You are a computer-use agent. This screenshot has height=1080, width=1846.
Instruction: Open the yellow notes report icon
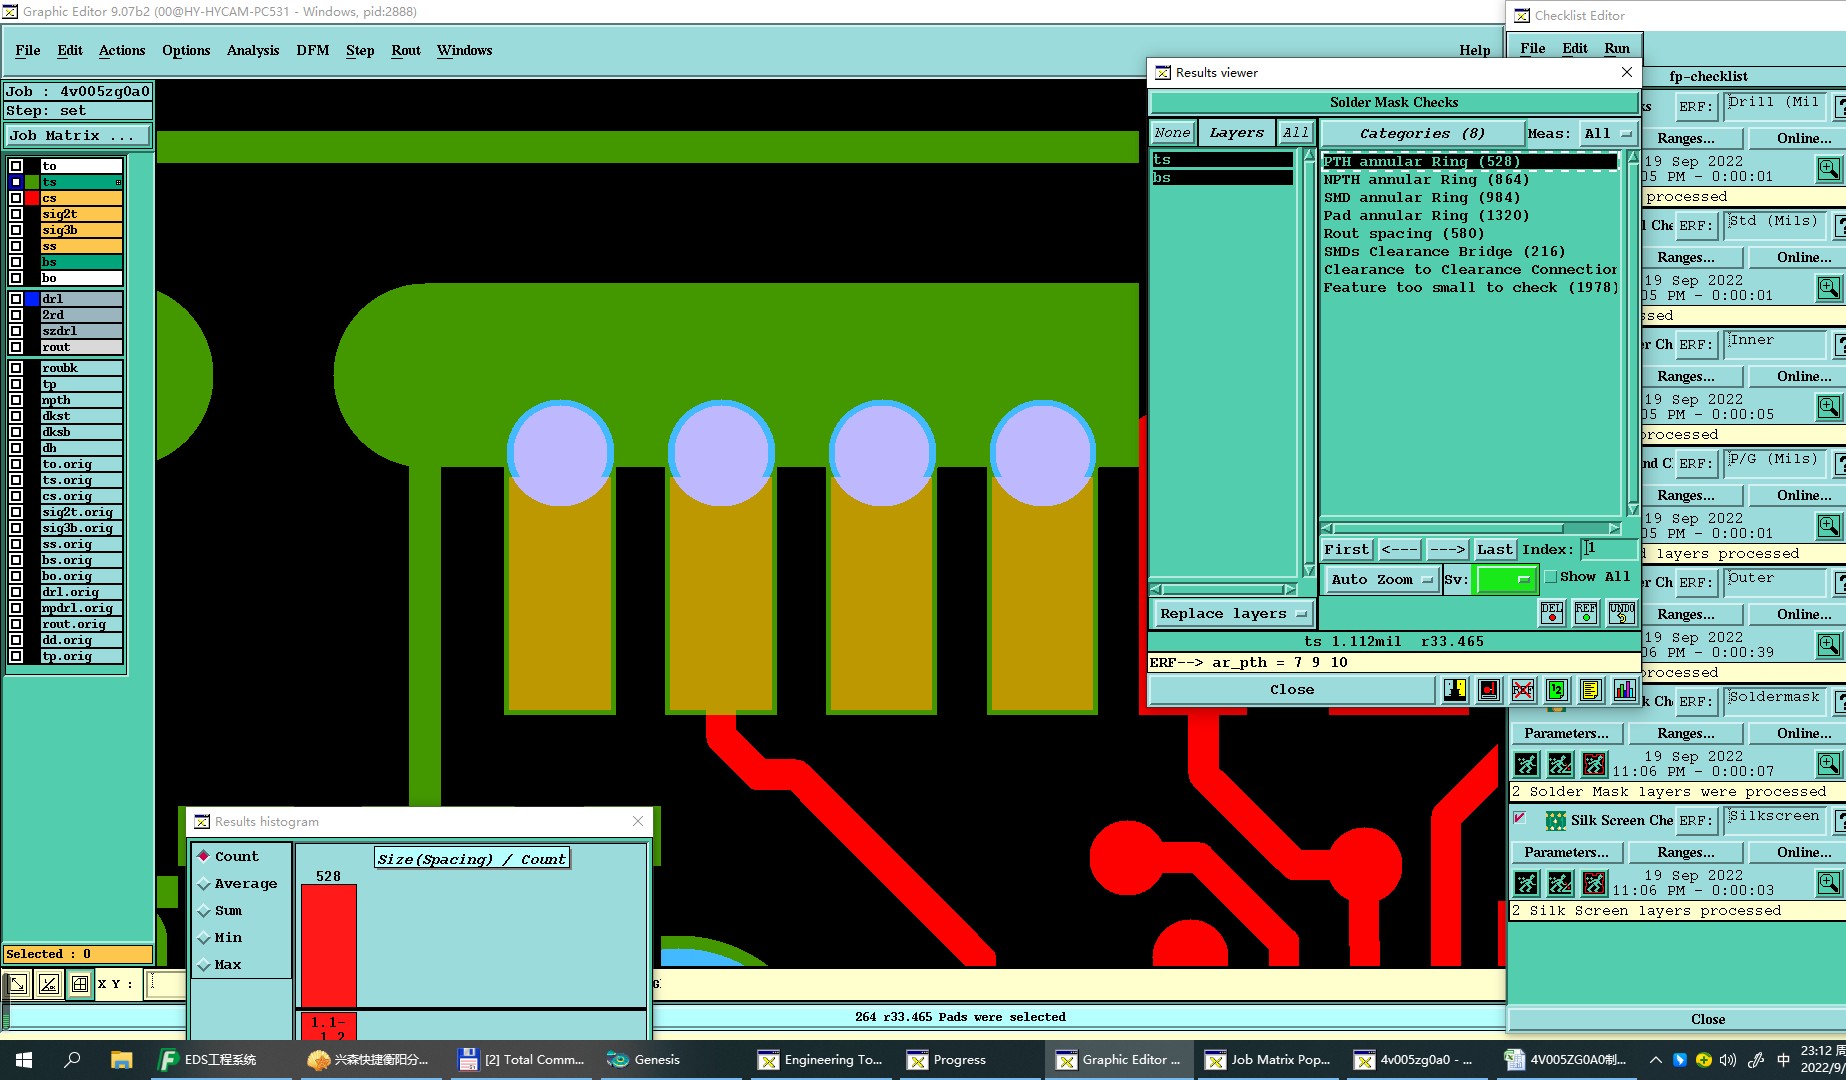[1591, 690]
